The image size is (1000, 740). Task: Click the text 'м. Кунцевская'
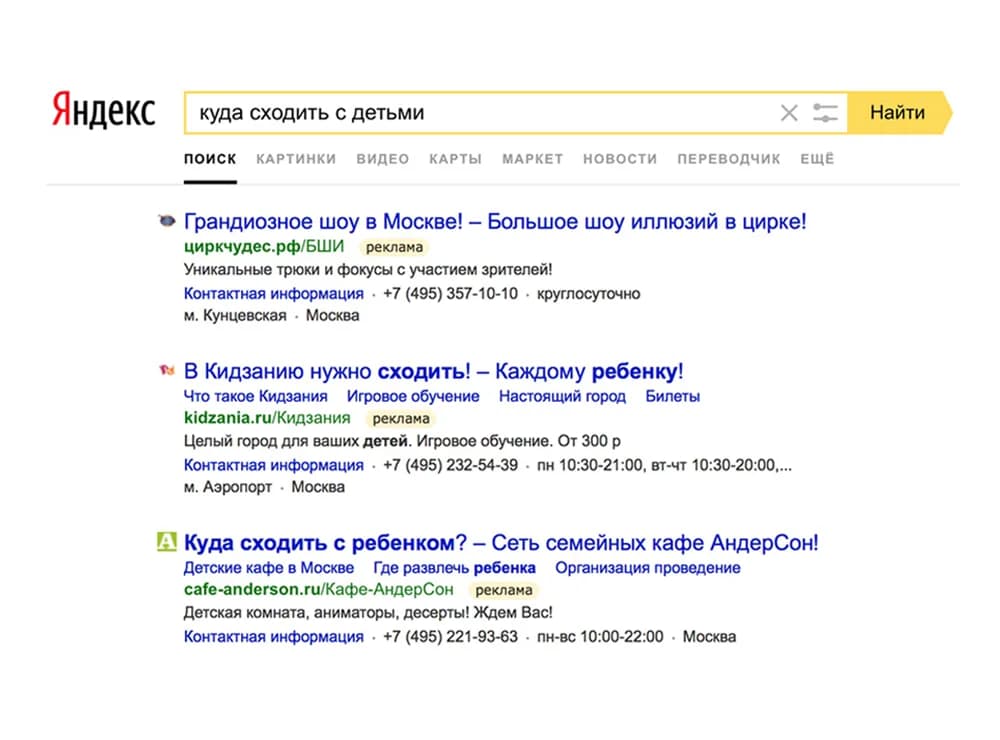[235, 315]
